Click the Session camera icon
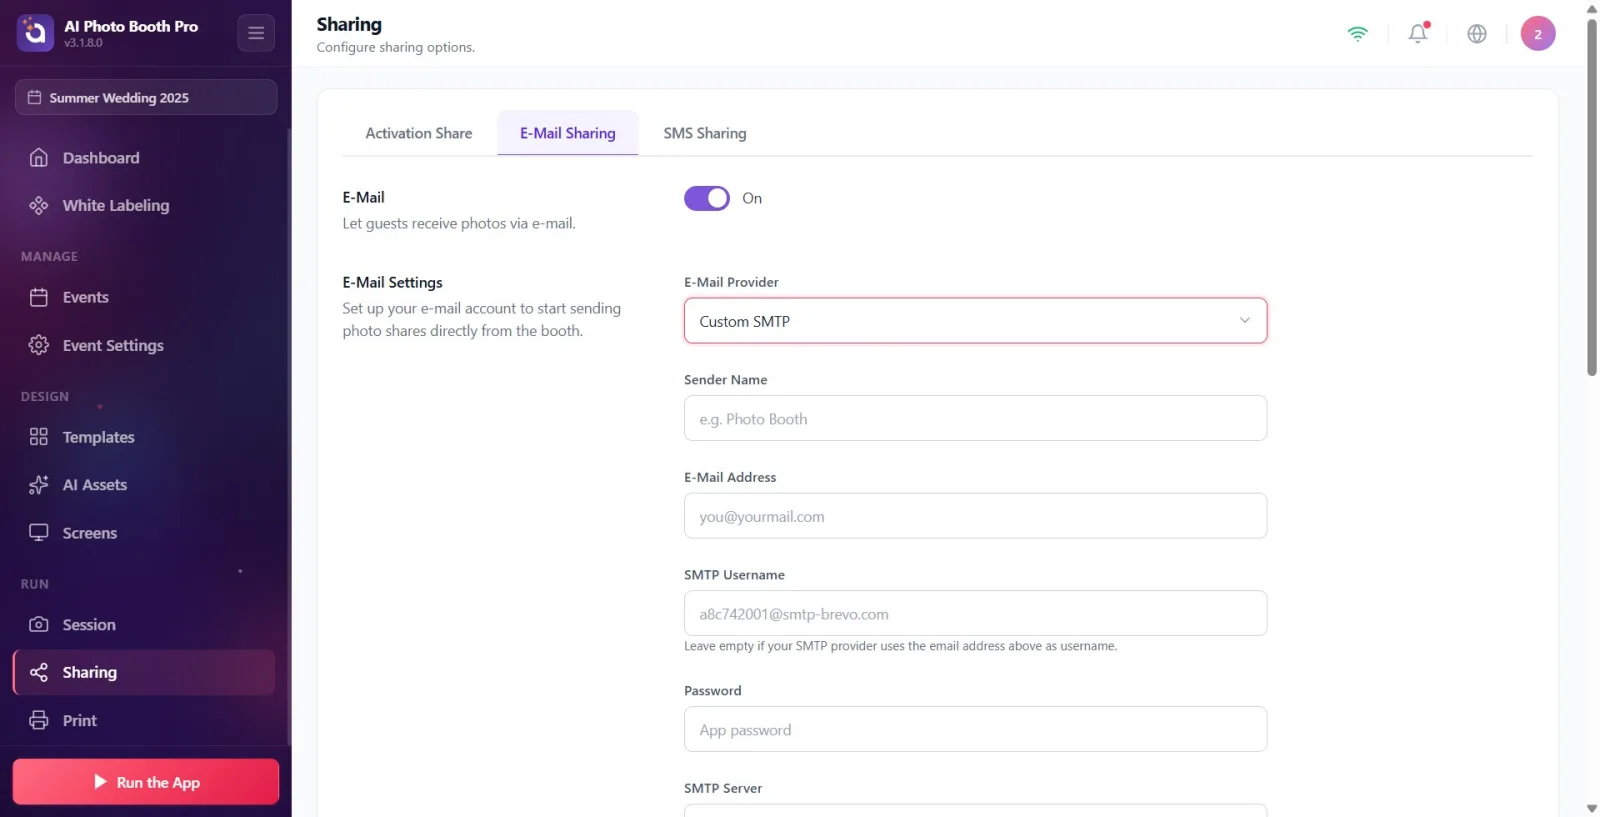 39,625
